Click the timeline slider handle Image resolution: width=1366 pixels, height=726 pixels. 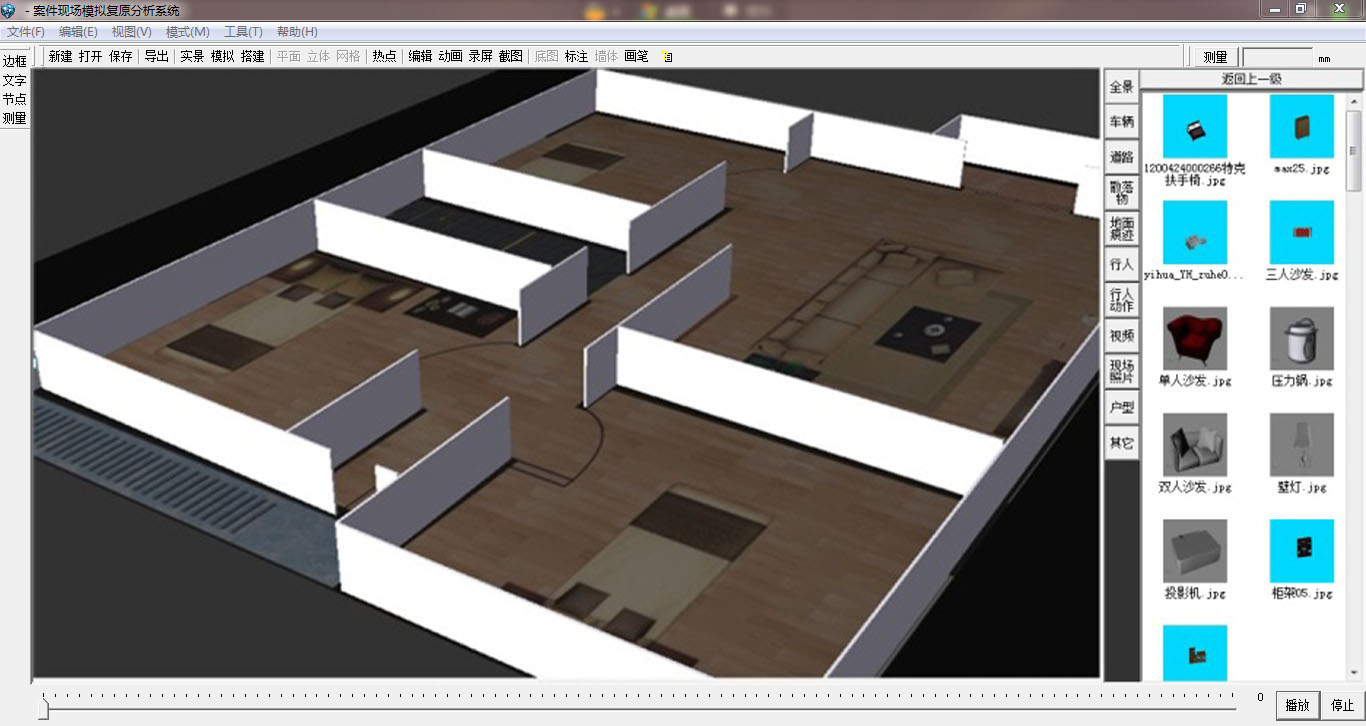click(43, 708)
